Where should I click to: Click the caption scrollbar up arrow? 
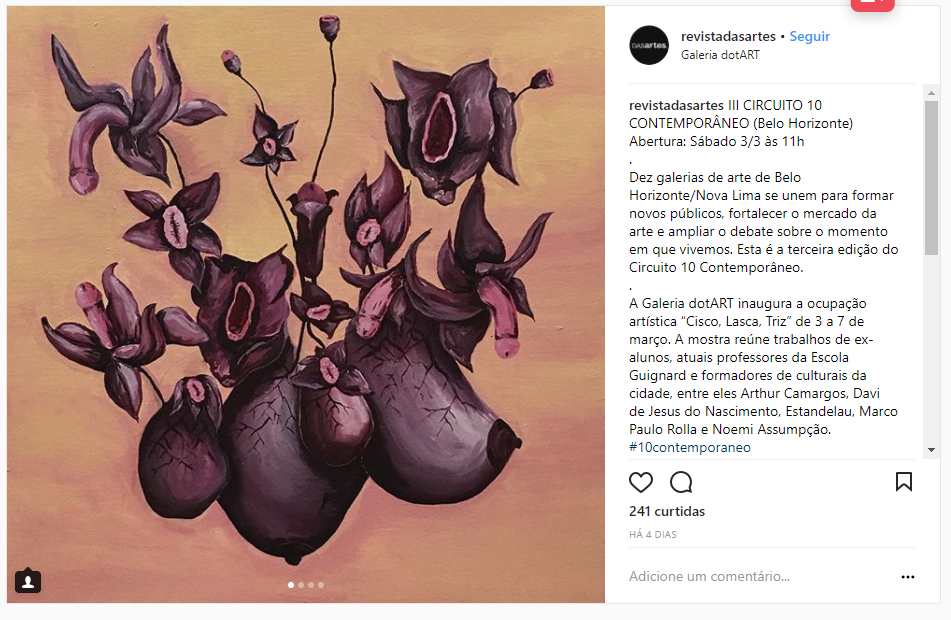[x=931, y=93]
